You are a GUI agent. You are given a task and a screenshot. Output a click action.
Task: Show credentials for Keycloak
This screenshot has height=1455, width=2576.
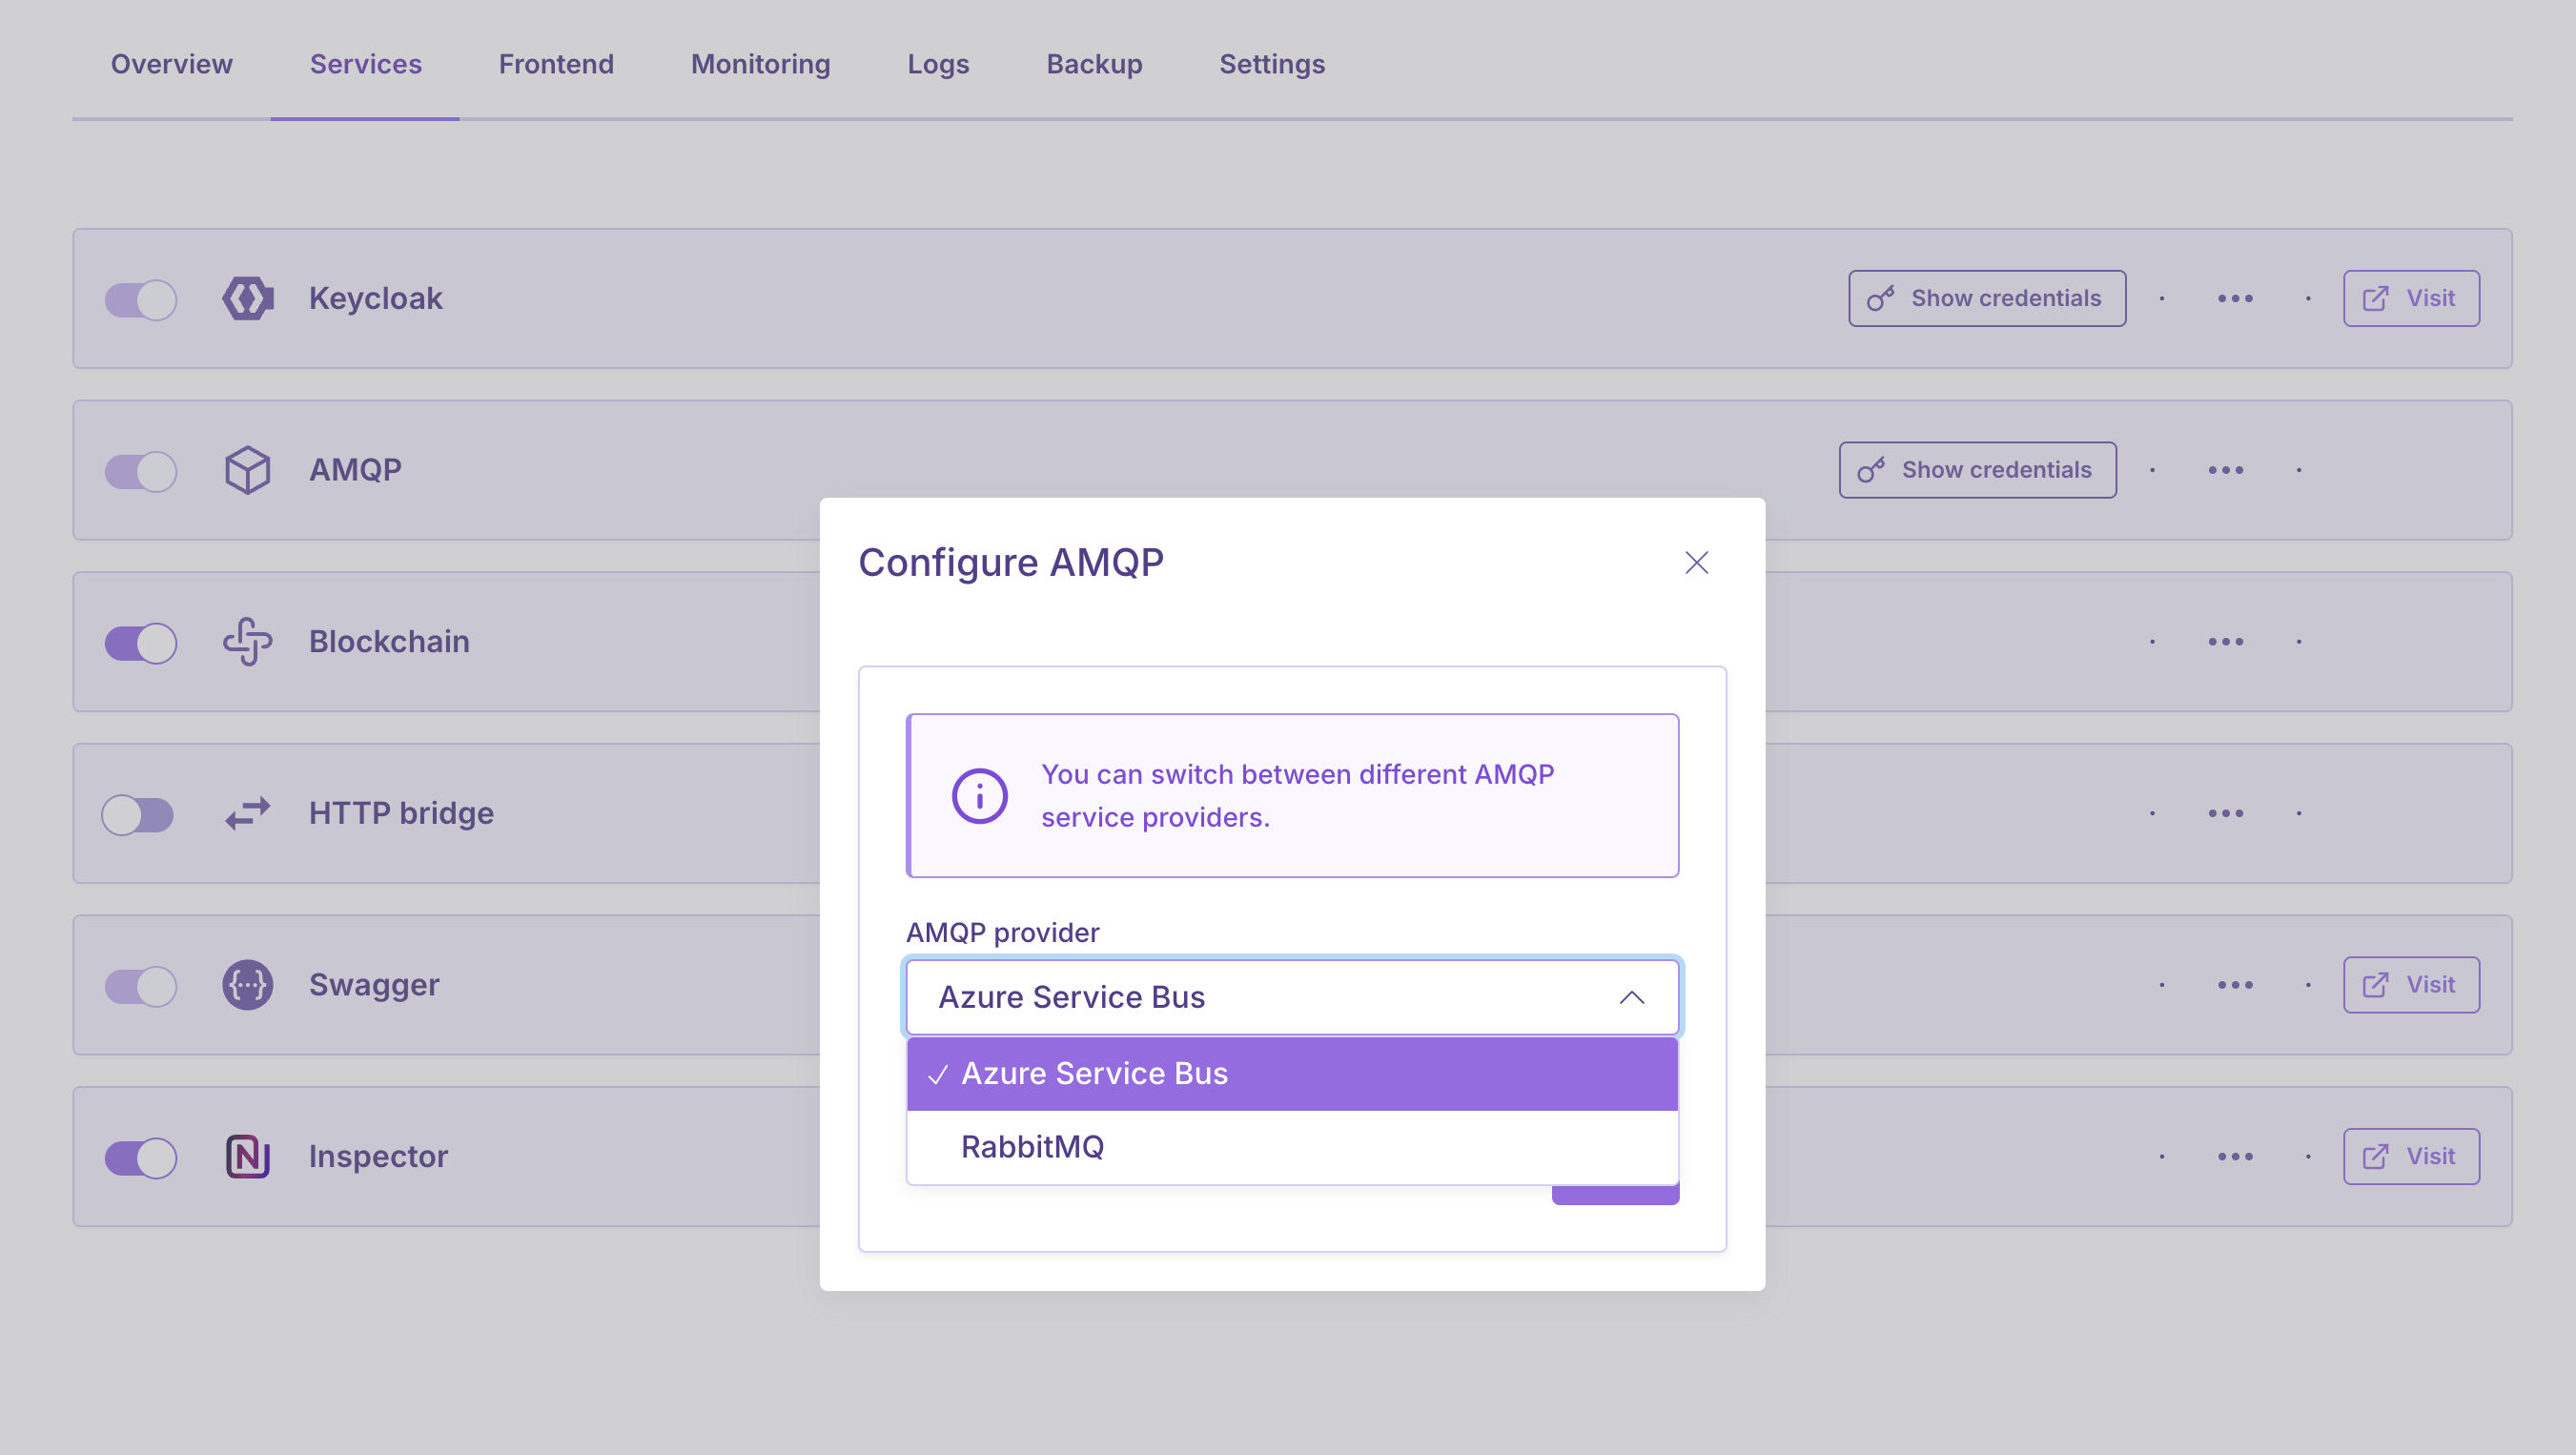1986,298
